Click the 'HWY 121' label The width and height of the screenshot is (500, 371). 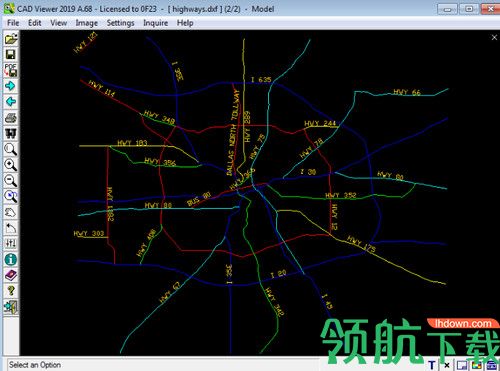tap(85, 42)
